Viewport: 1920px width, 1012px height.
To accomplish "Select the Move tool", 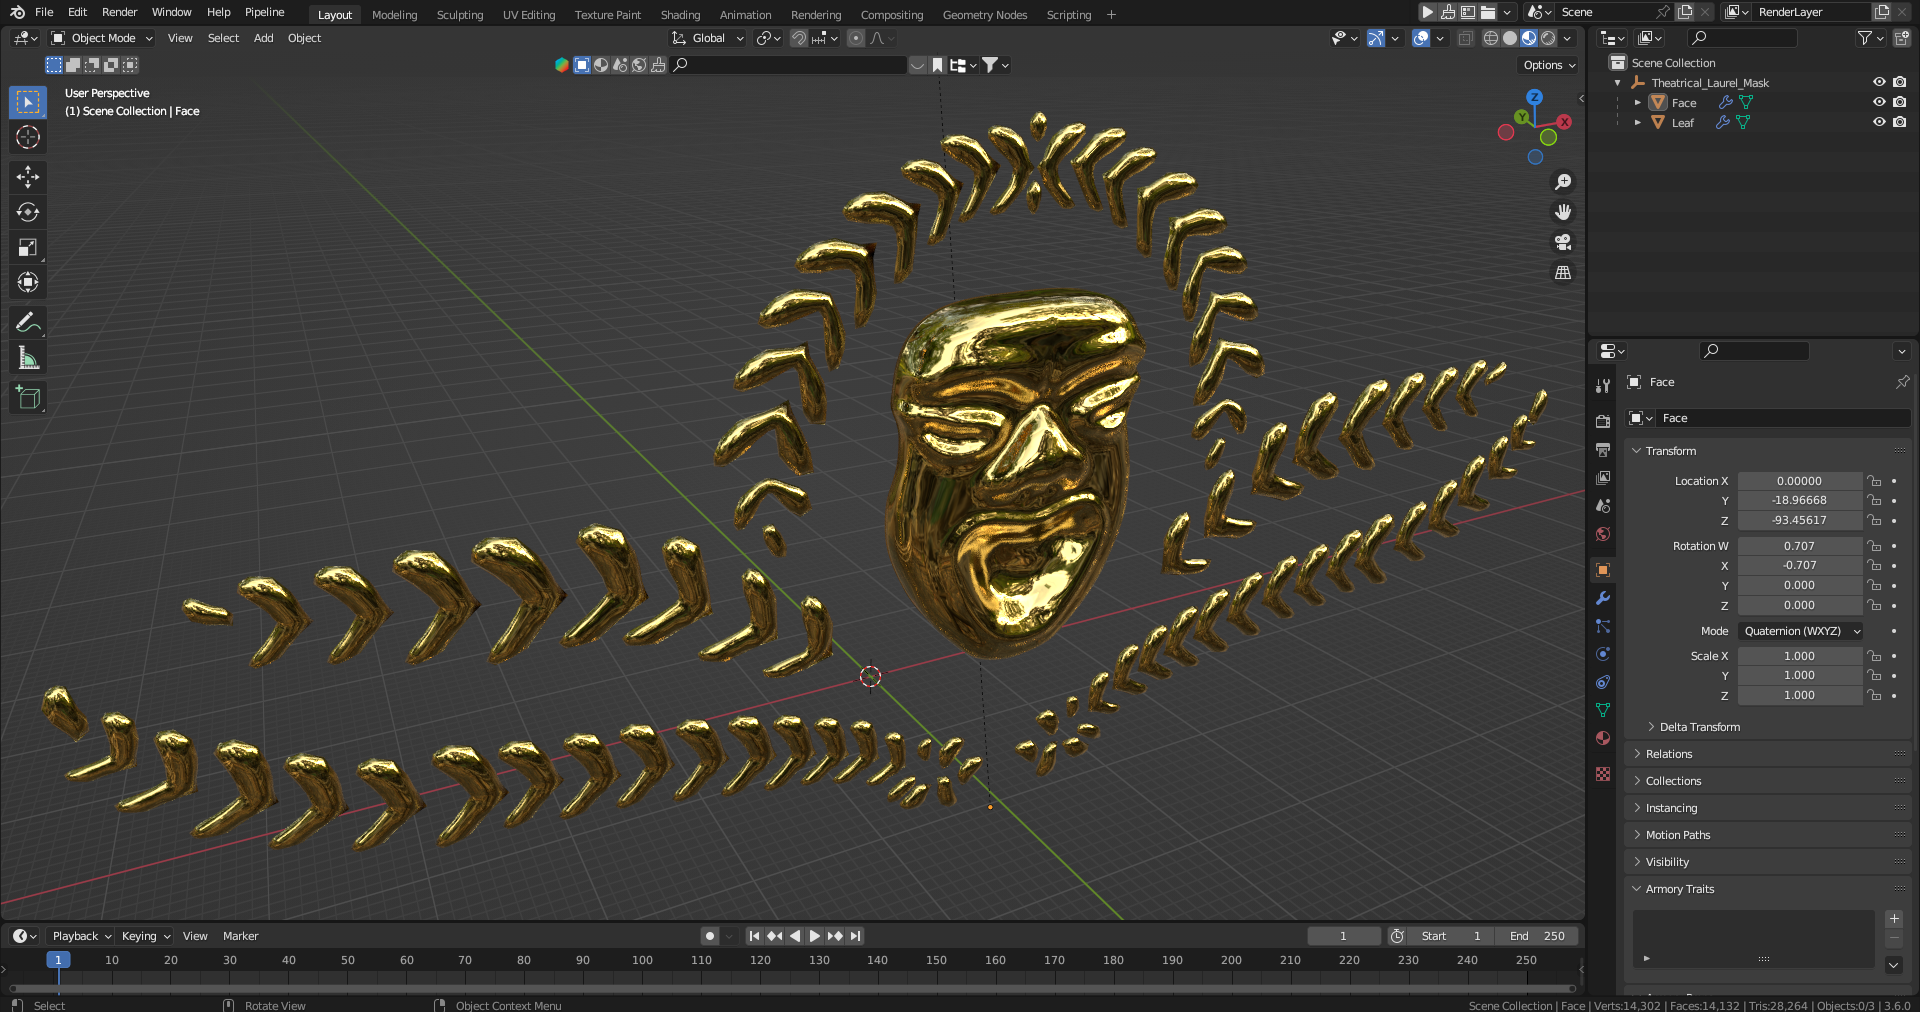I will point(28,177).
